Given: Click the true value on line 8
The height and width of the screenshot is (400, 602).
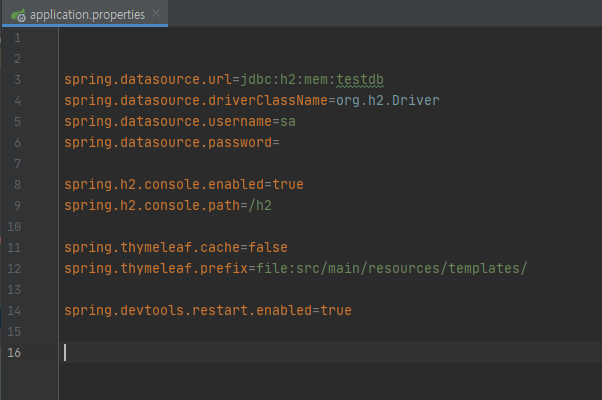Looking at the screenshot, I should pyautogui.click(x=288, y=185).
